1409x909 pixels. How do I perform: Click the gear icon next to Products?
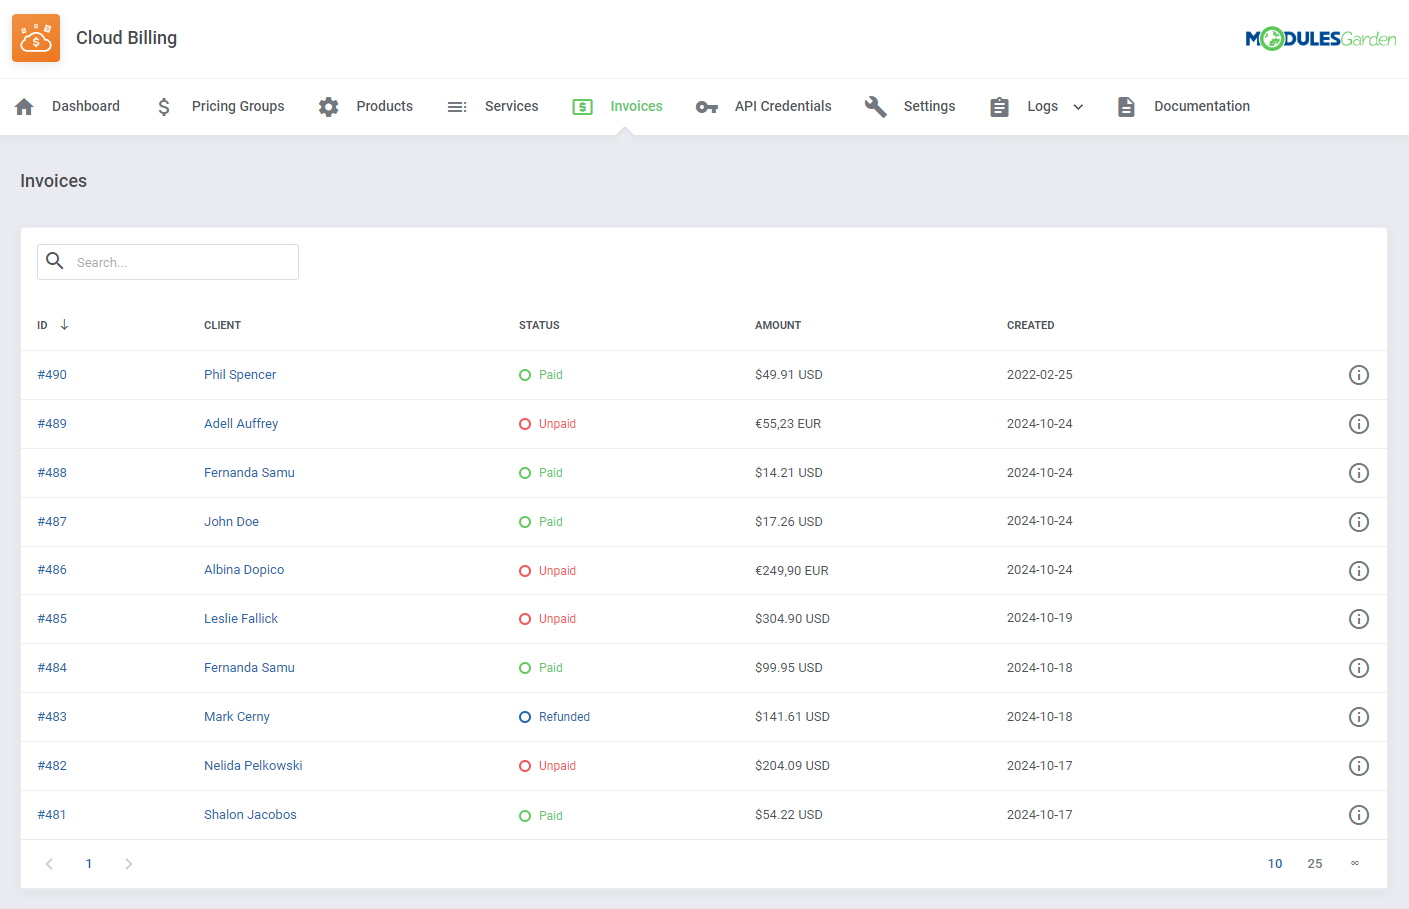click(329, 107)
